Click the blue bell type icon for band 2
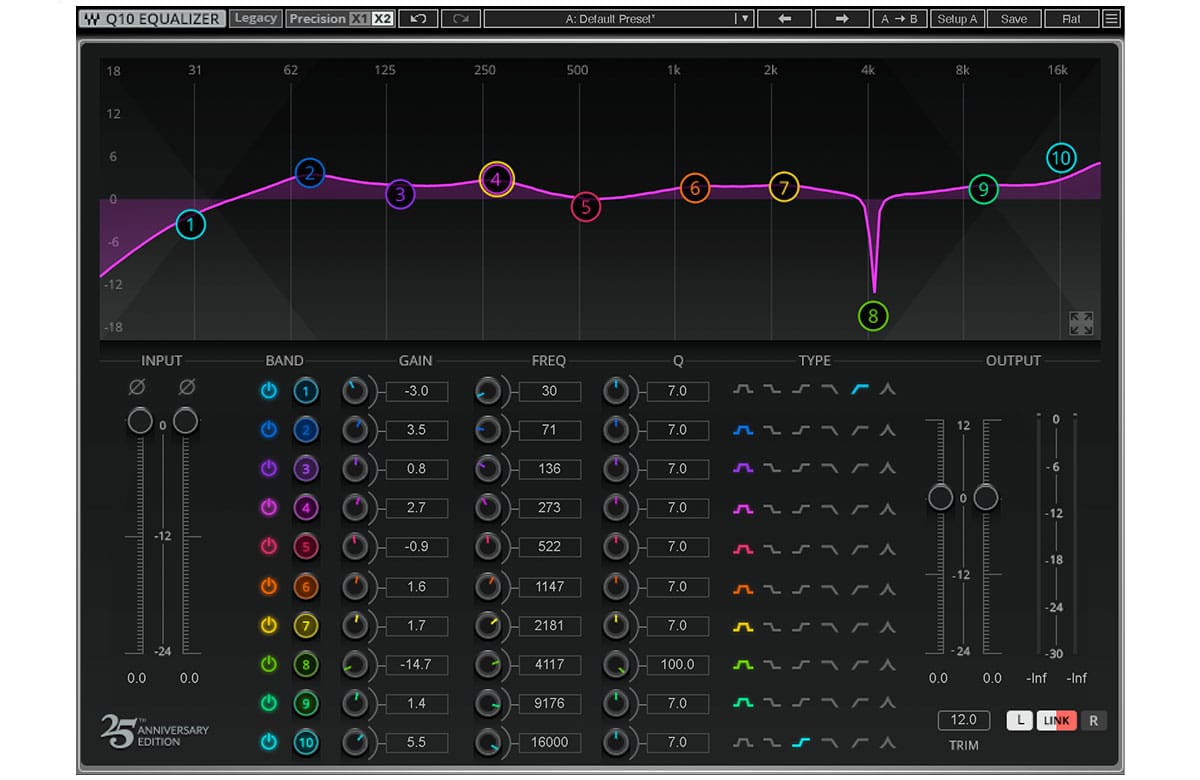Image resolution: width=1200 pixels, height=780 pixels. coord(743,430)
